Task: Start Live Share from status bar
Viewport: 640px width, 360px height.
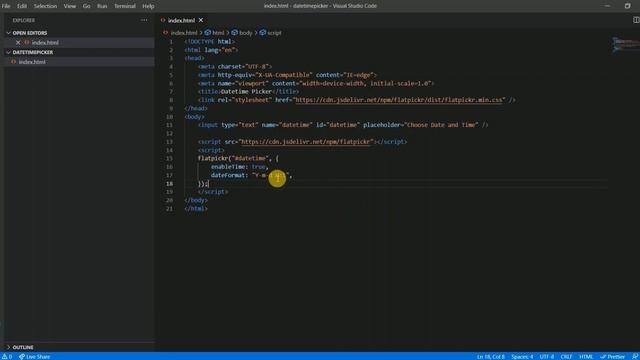Action: [34, 356]
